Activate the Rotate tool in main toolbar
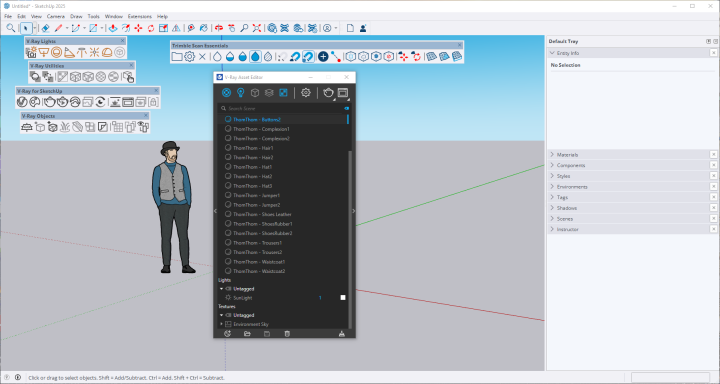Image resolution: width=720 pixels, height=384 pixels. point(151,28)
